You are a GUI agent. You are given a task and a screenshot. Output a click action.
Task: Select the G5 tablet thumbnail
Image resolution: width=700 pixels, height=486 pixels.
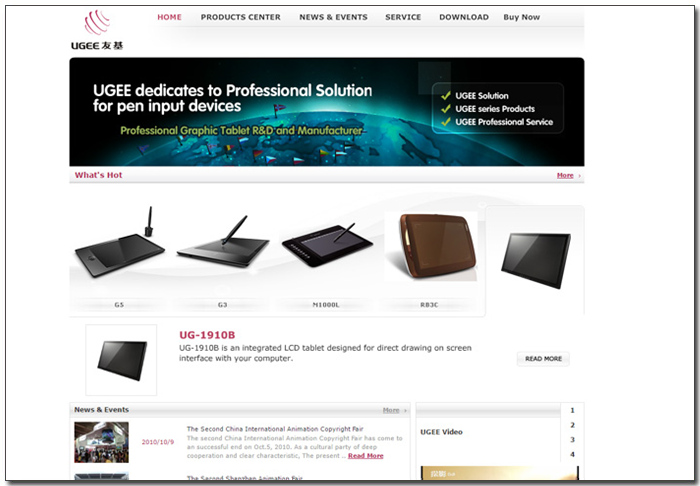(120, 244)
